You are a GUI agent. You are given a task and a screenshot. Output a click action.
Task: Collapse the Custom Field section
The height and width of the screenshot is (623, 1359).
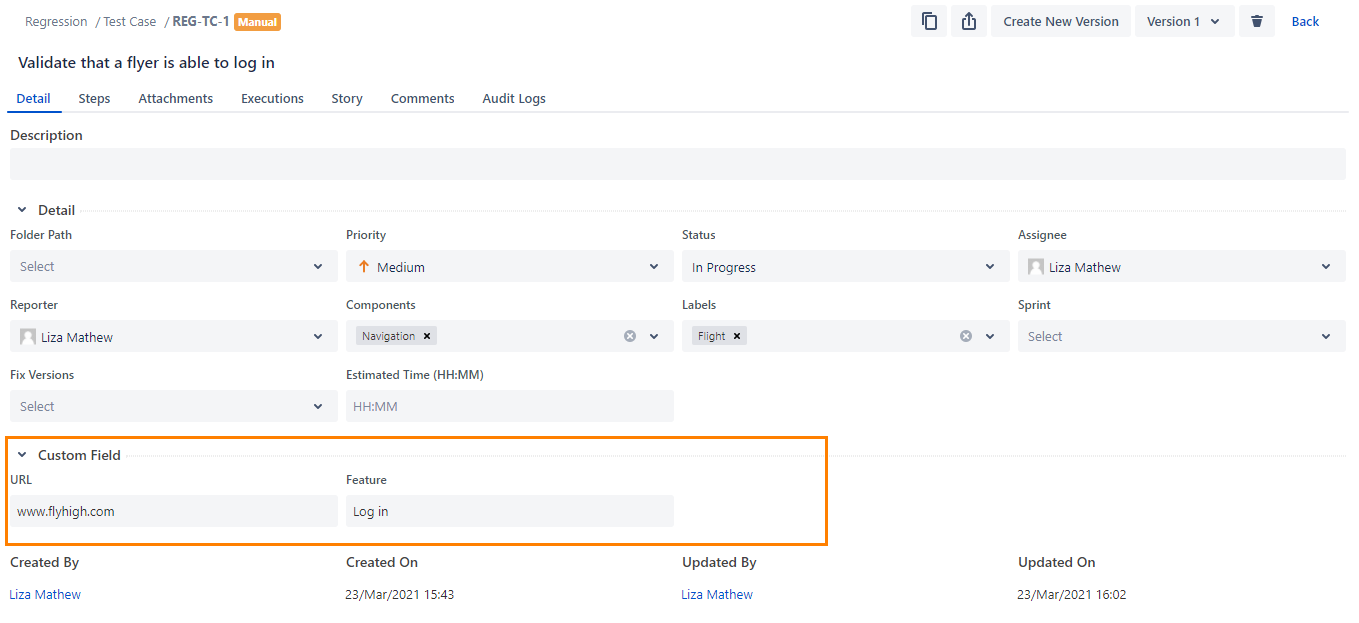[x=22, y=455]
